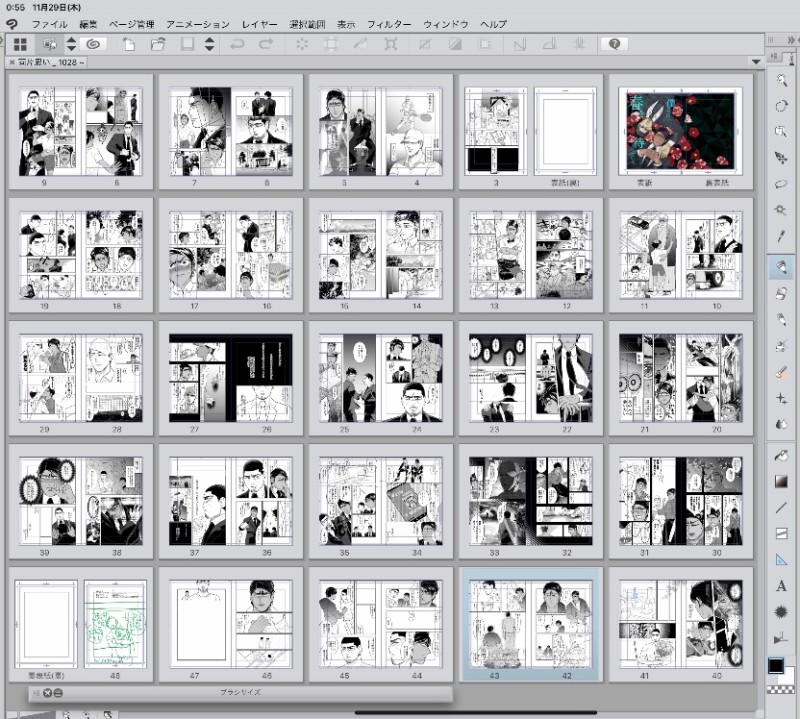800x719 pixels.
Task: Select the Text tool
Action: [x=781, y=586]
